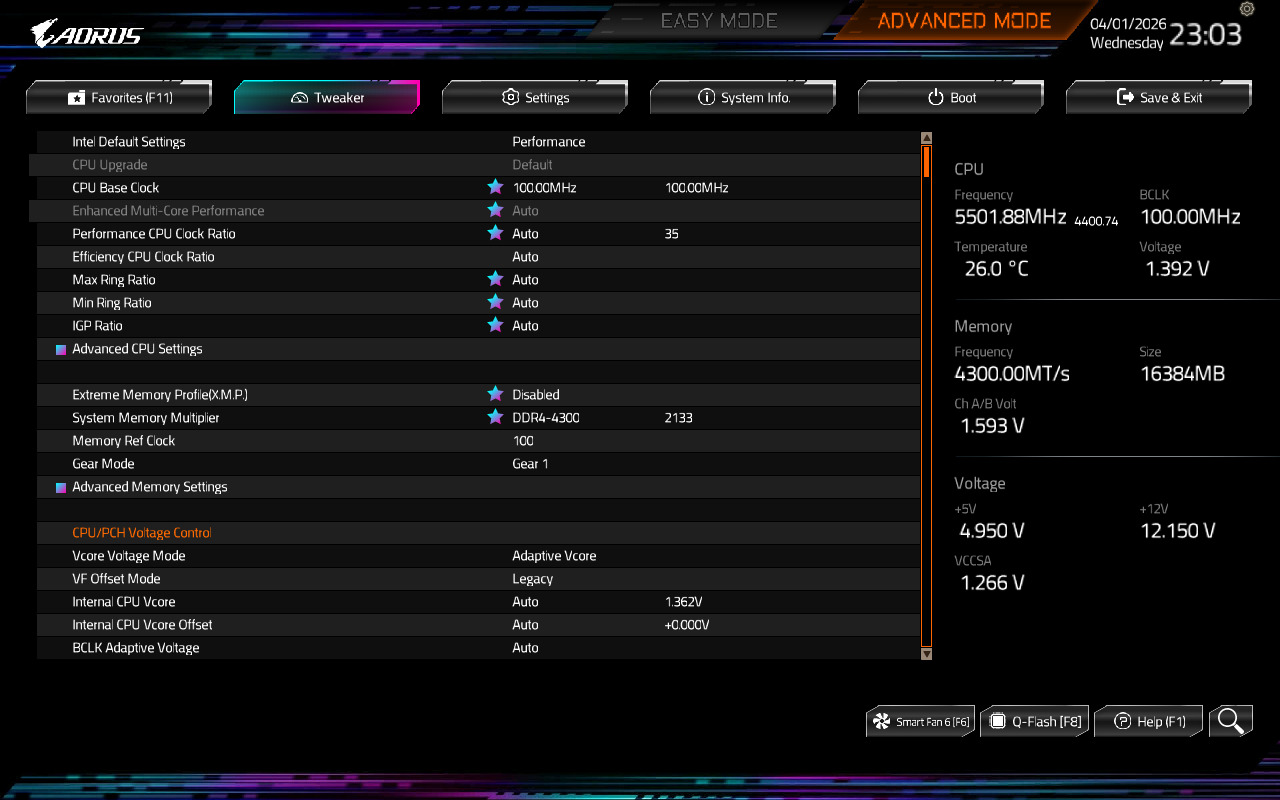Image resolution: width=1280 pixels, height=800 pixels.
Task: Open Memory Ref Clock 100 dropdown
Action: (523, 441)
